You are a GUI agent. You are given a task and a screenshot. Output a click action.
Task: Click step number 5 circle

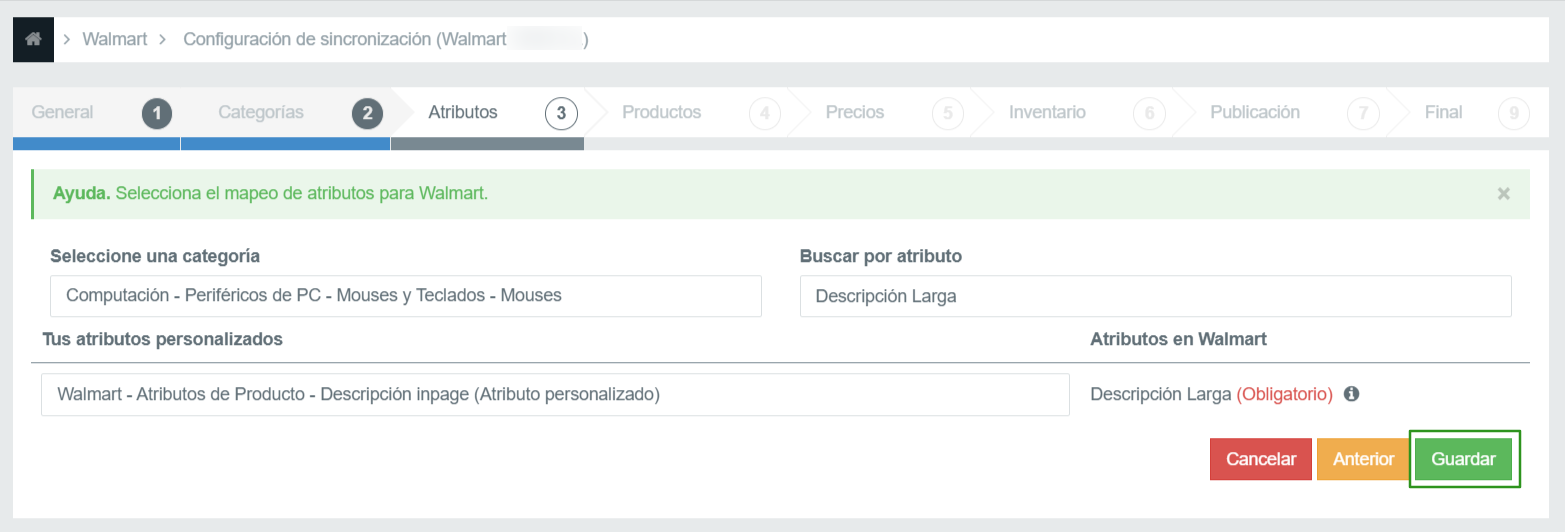[x=947, y=113]
